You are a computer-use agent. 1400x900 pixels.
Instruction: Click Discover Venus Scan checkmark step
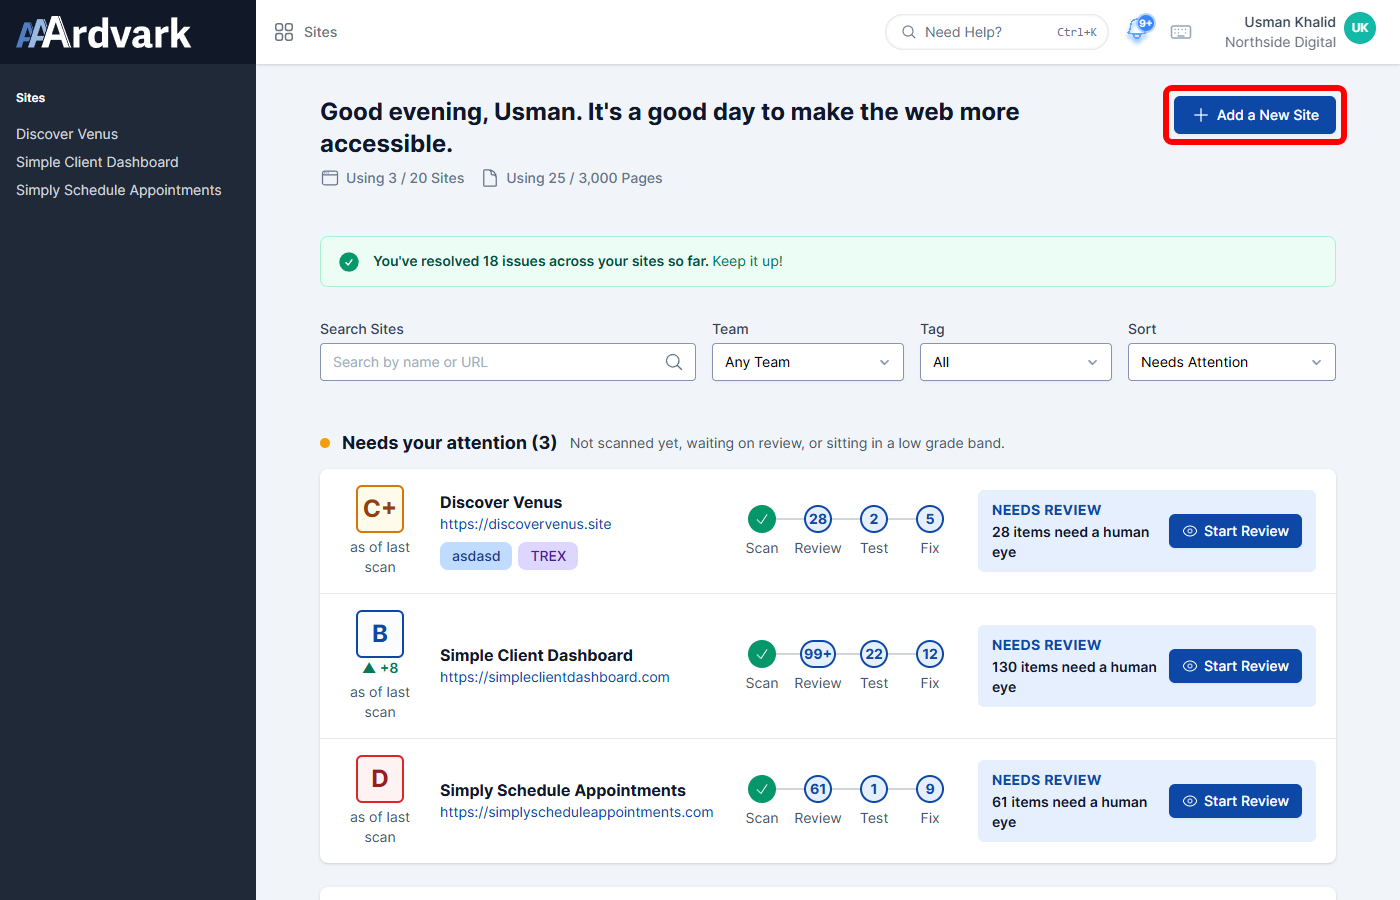point(762,519)
